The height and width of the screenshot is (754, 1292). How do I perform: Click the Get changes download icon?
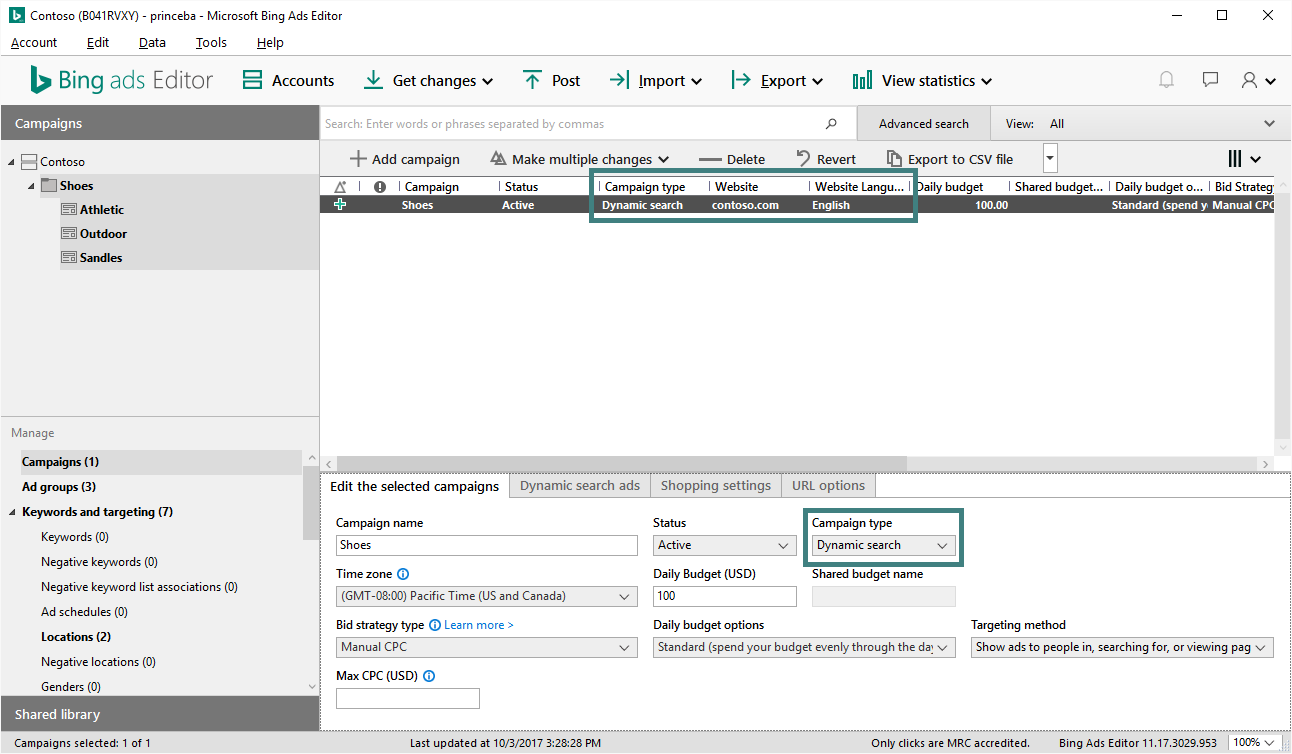pos(373,81)
